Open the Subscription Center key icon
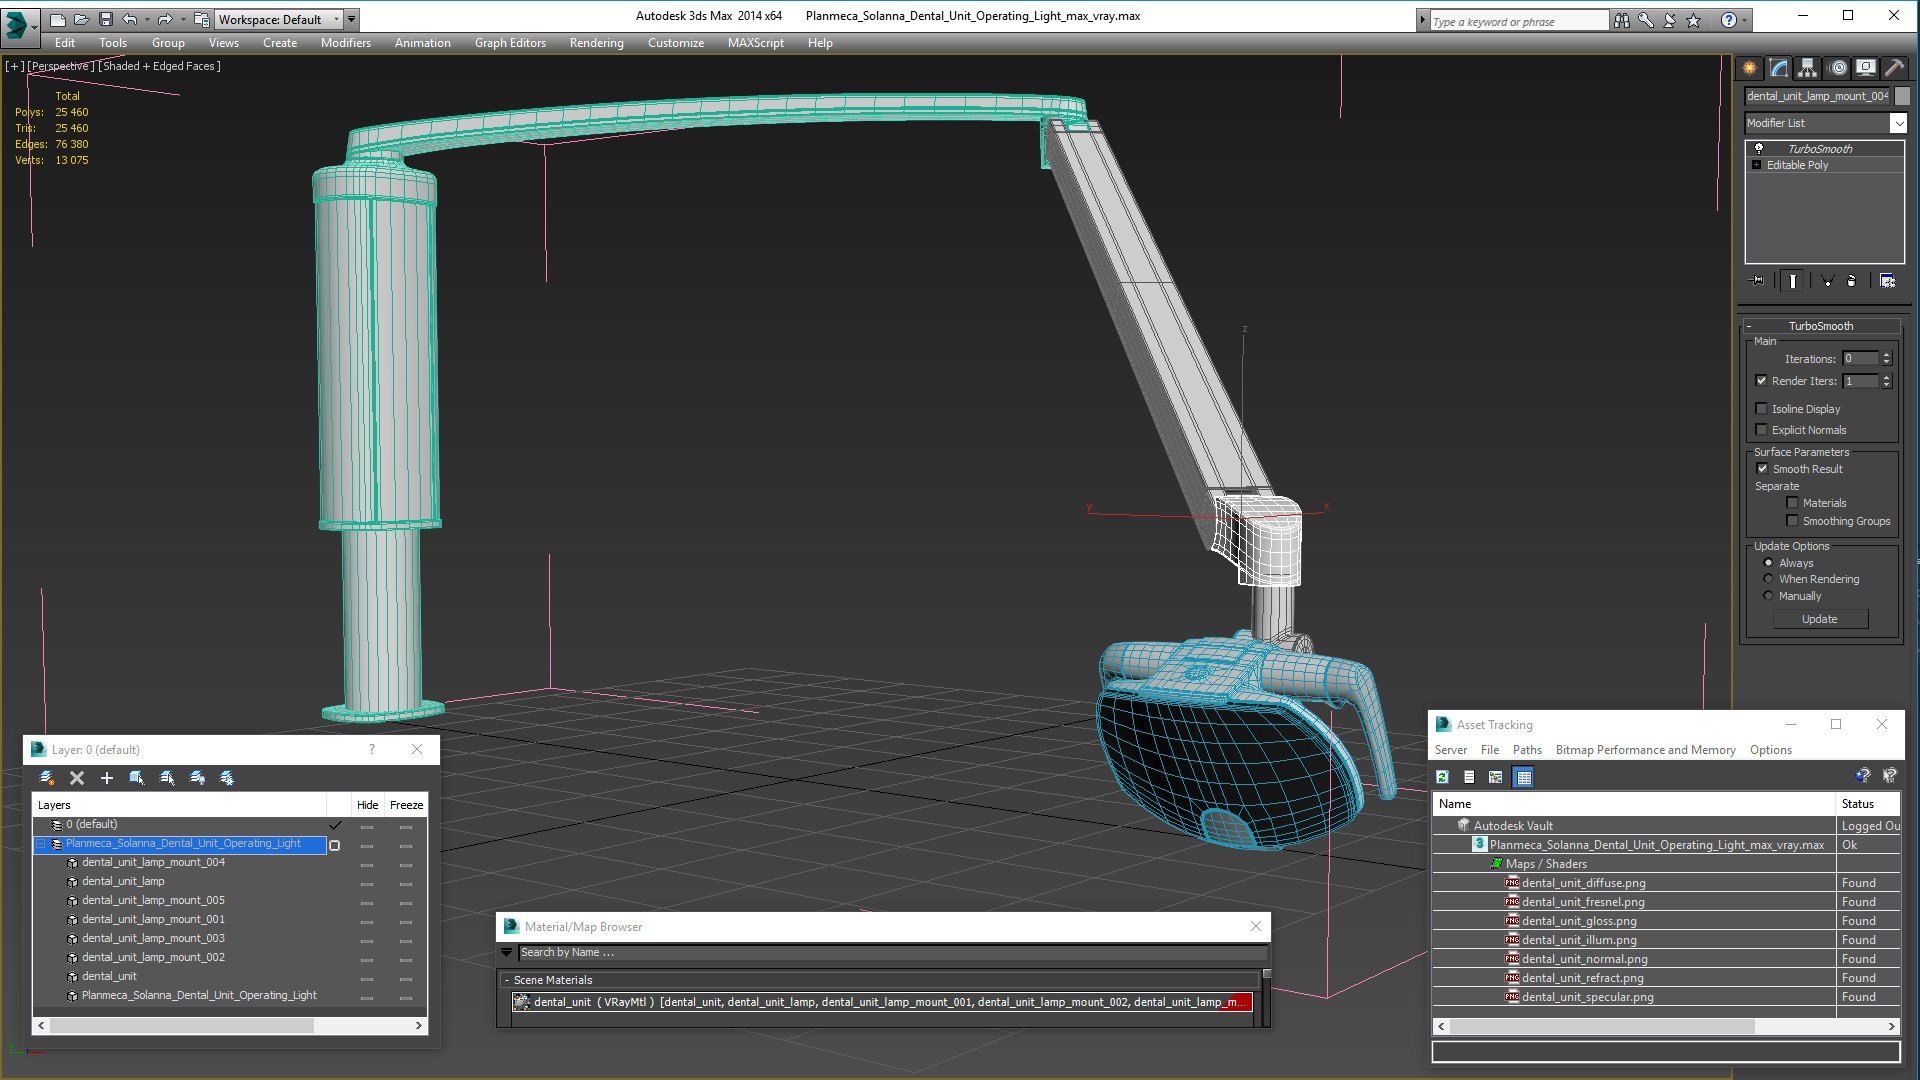 pos(1646,20)
